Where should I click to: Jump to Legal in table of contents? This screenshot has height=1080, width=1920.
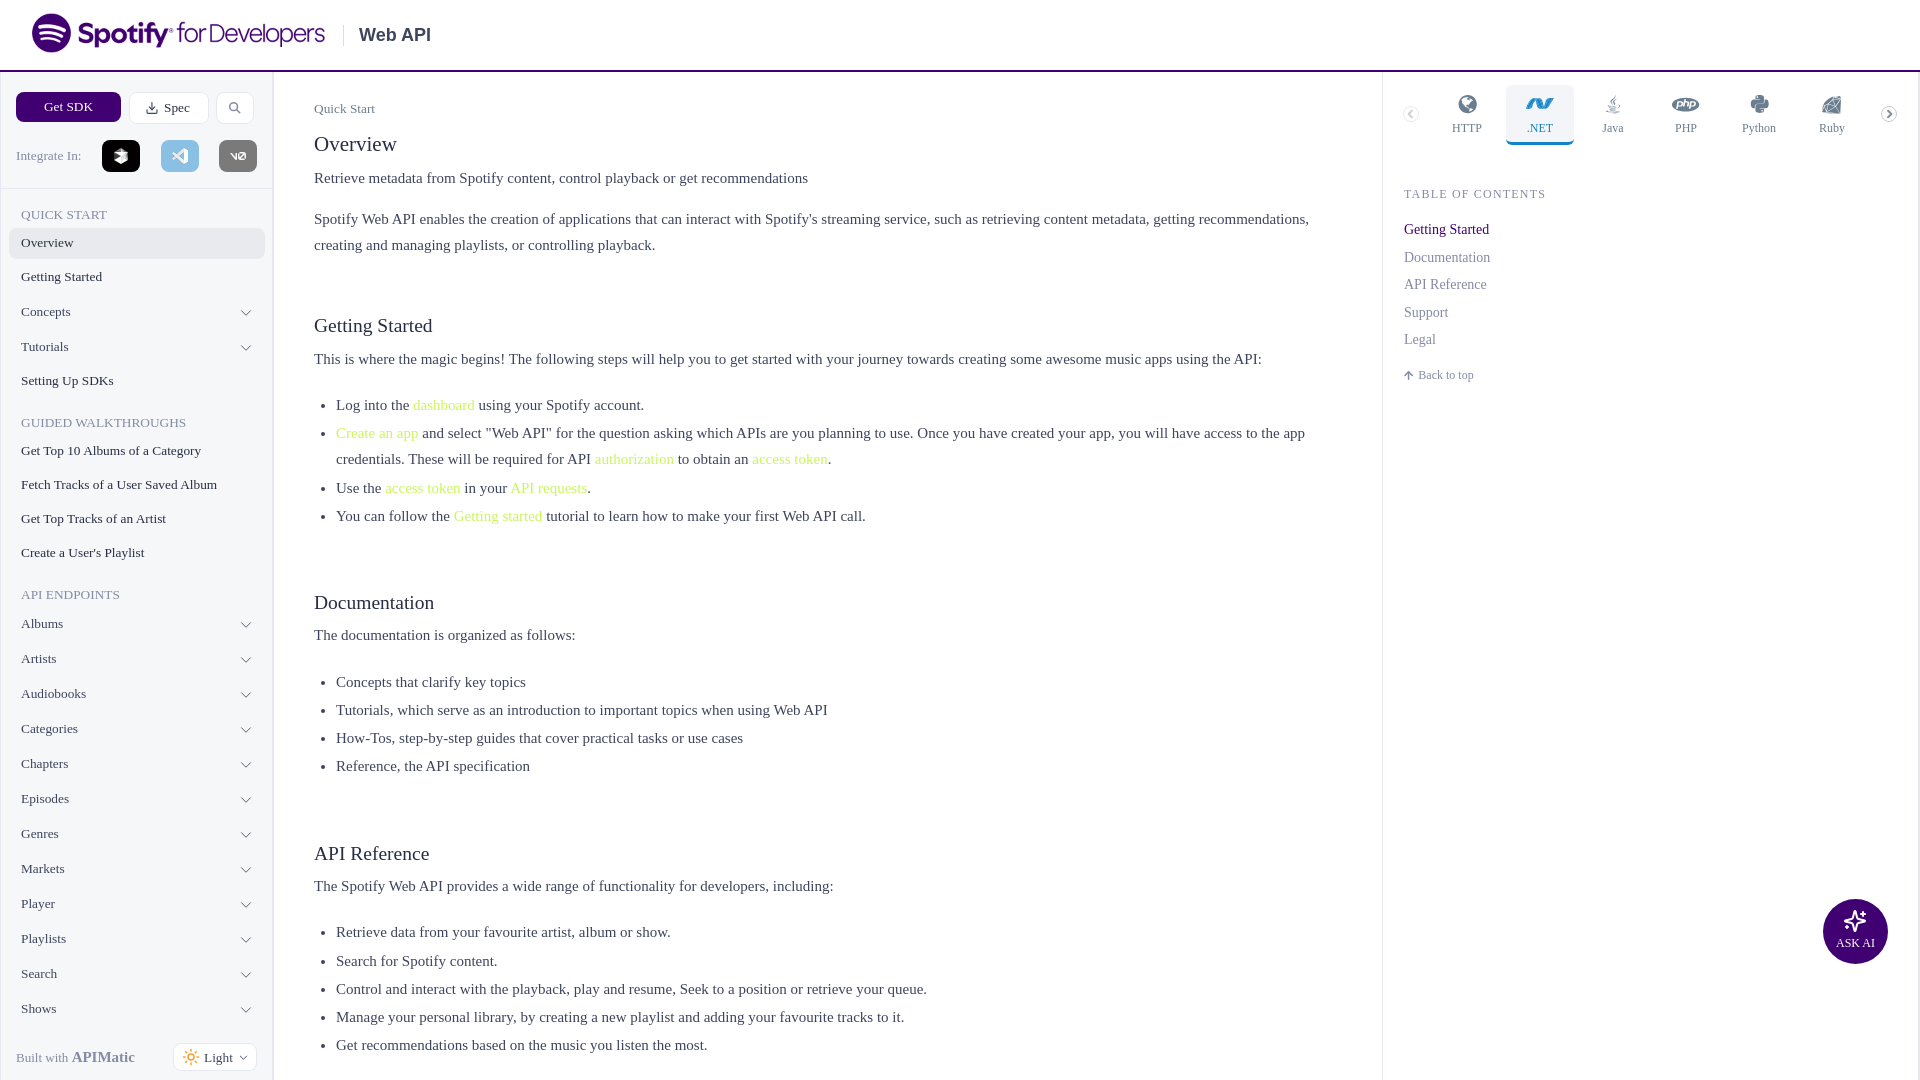click(x=1419, y=340)
